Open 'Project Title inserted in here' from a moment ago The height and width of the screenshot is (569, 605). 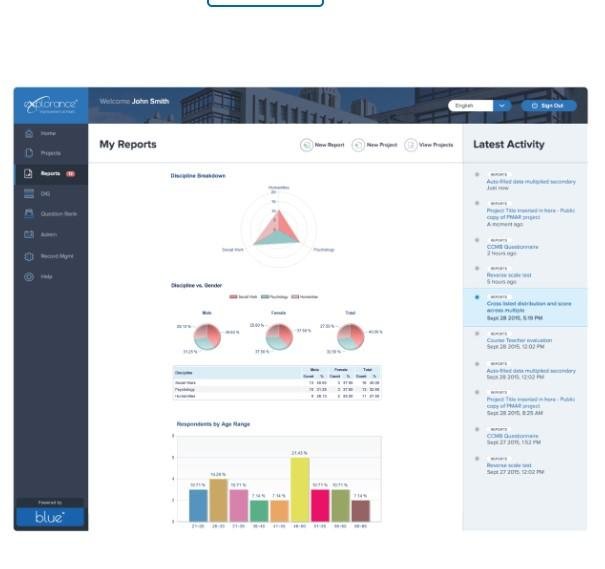(531, 214)
